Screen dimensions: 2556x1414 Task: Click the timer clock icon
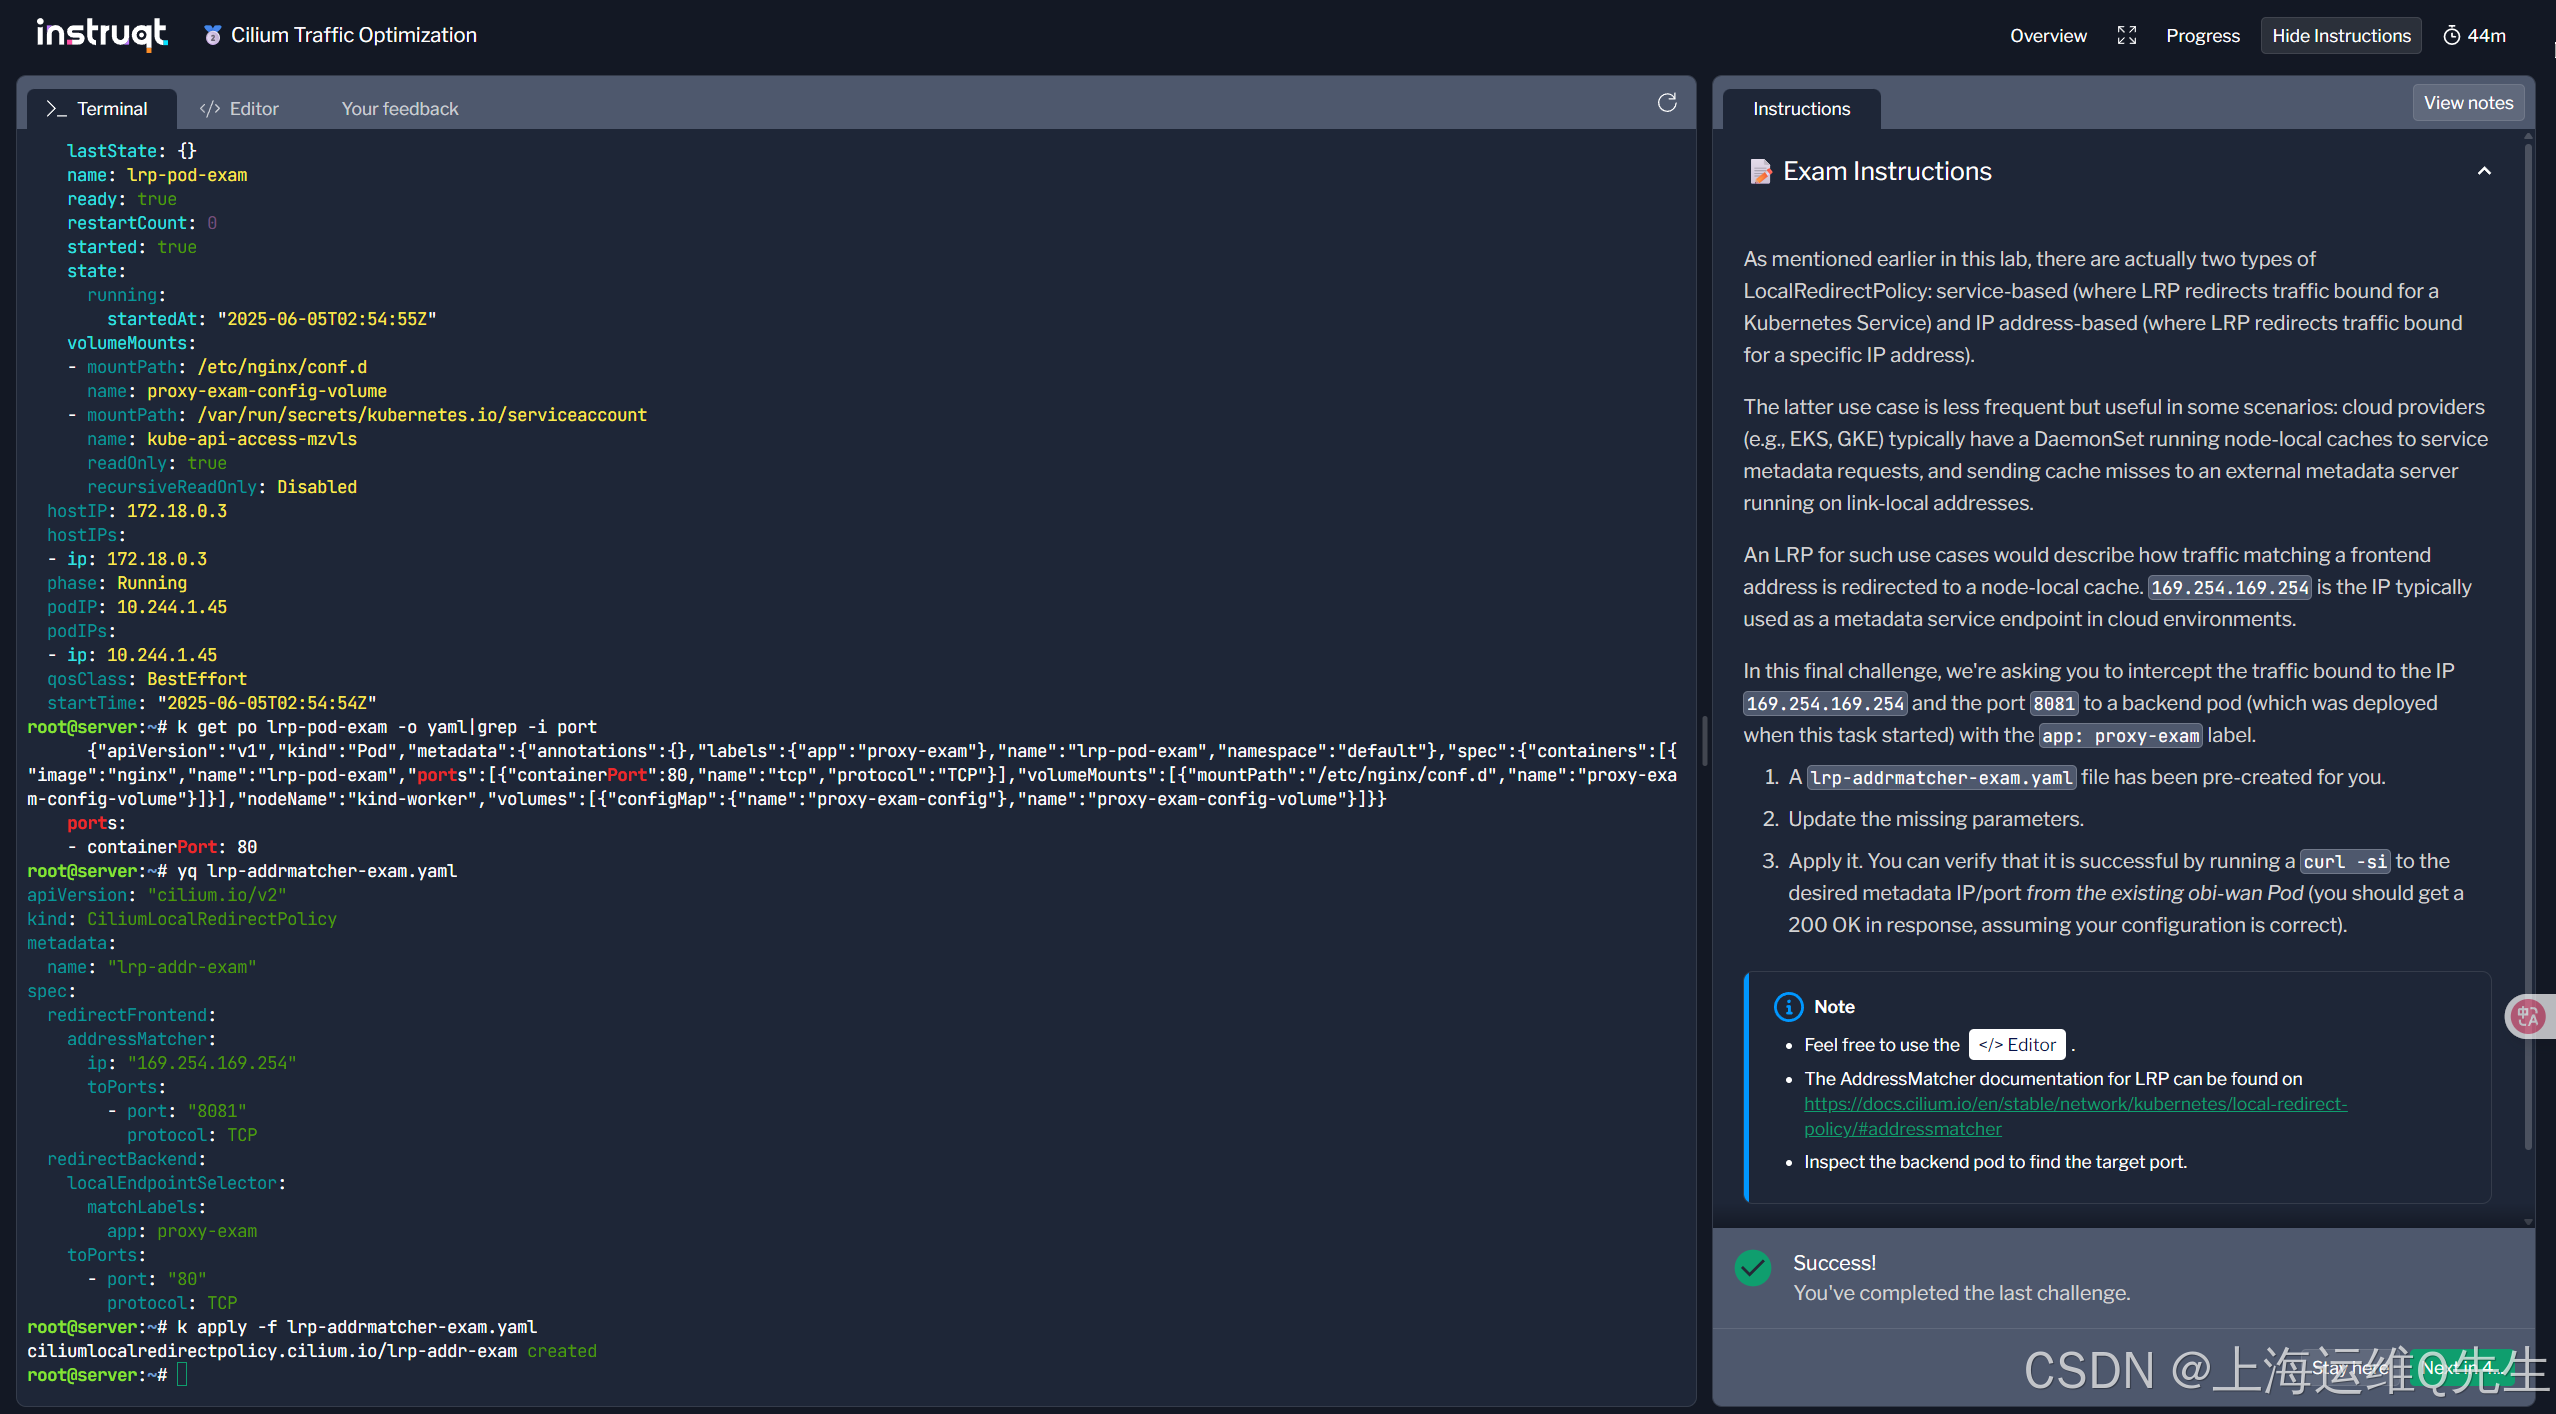(x=2451, y=36)
